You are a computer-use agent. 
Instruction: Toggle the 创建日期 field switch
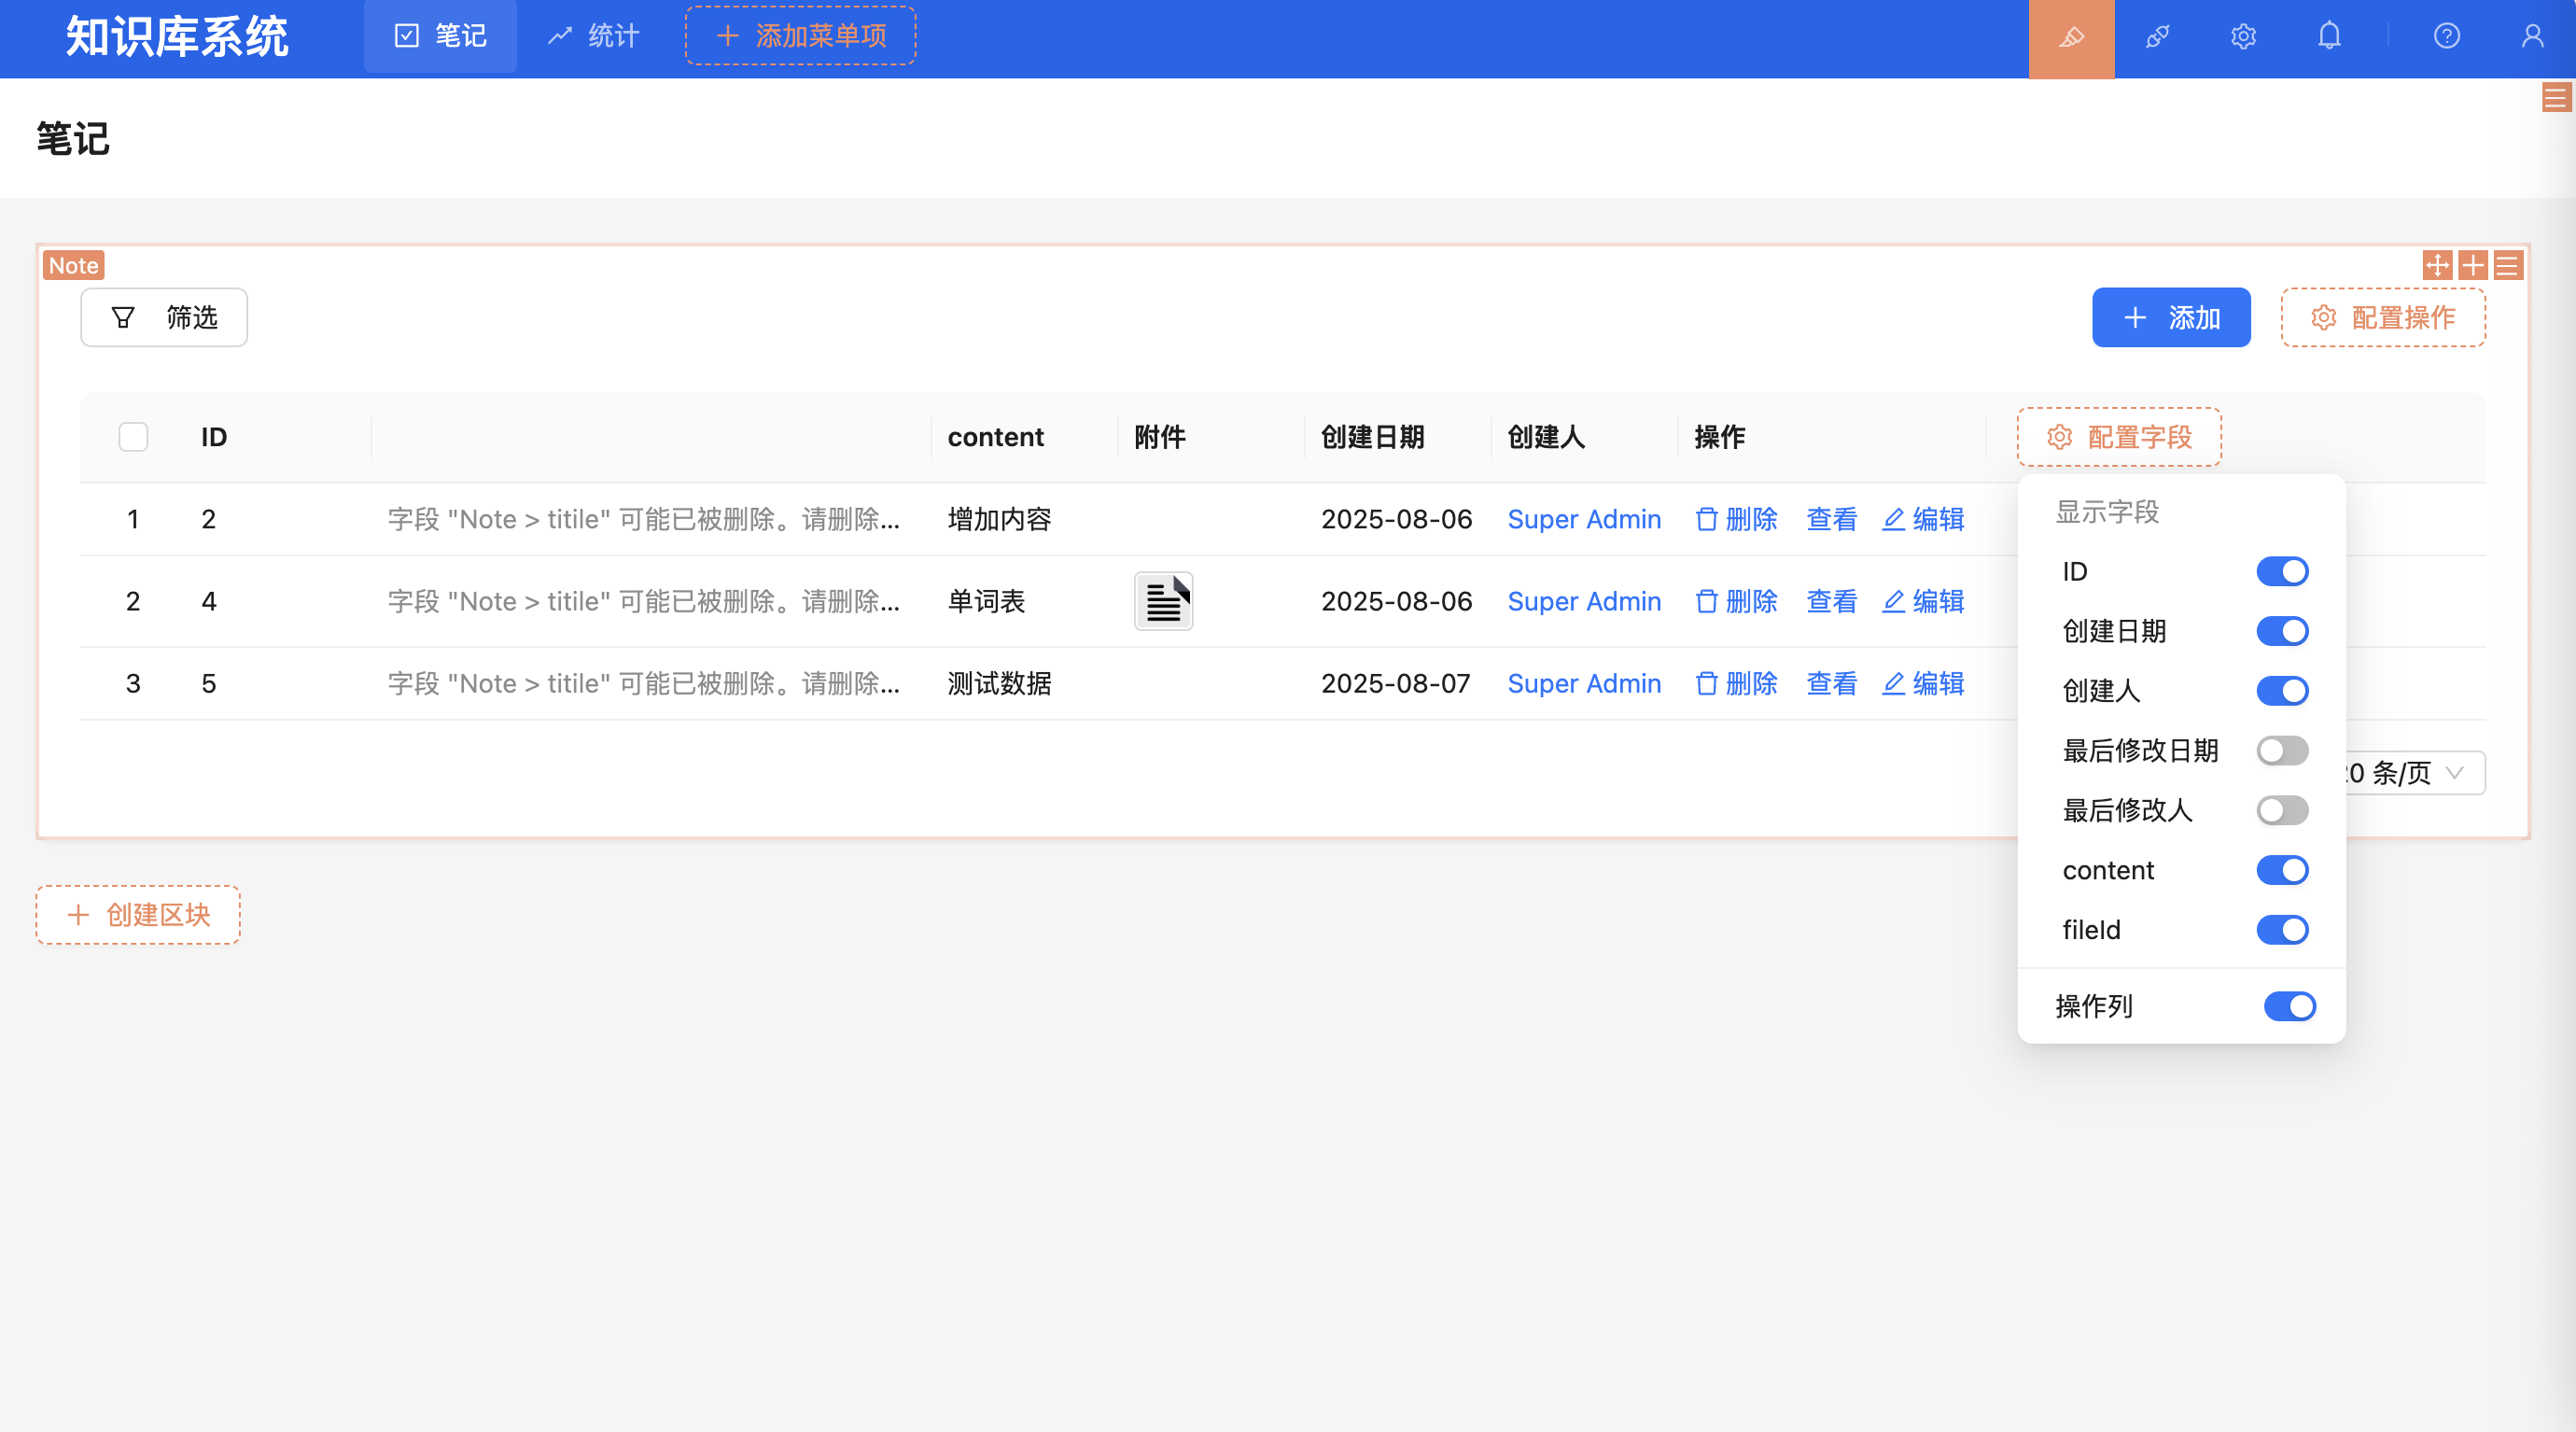(x=2282, y=631)
